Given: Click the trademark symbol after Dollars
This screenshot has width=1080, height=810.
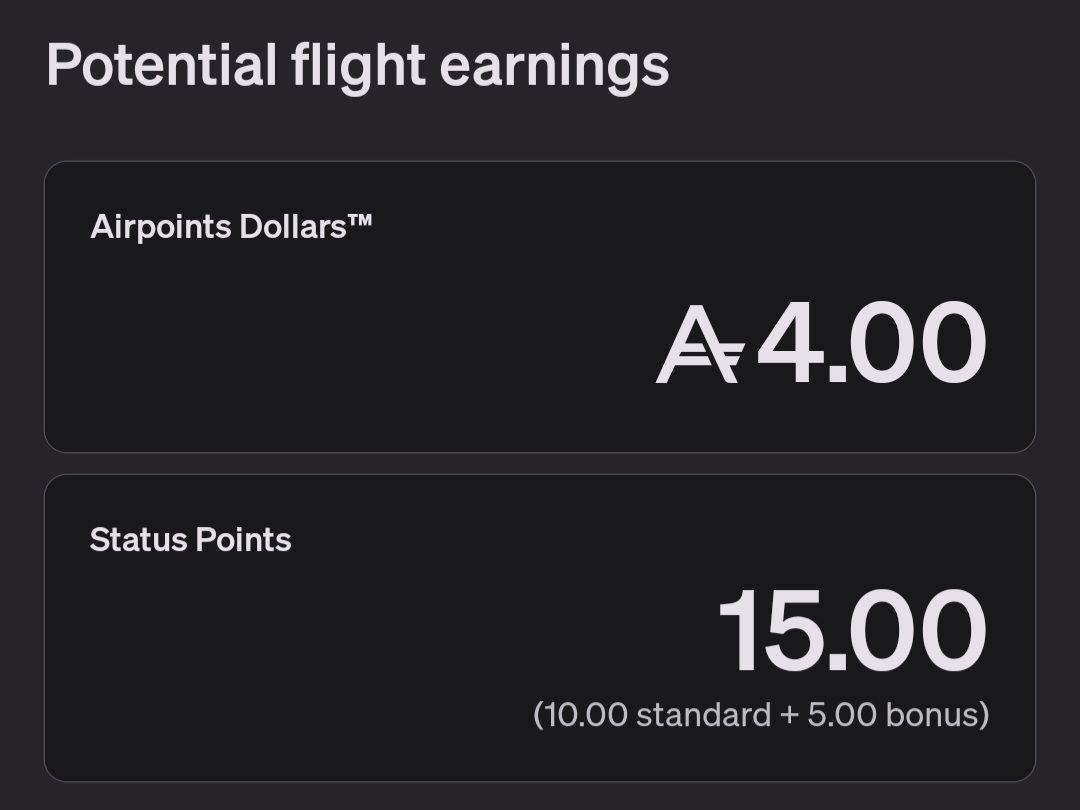Looking at the screenshot, I should [x=360, y=221].
